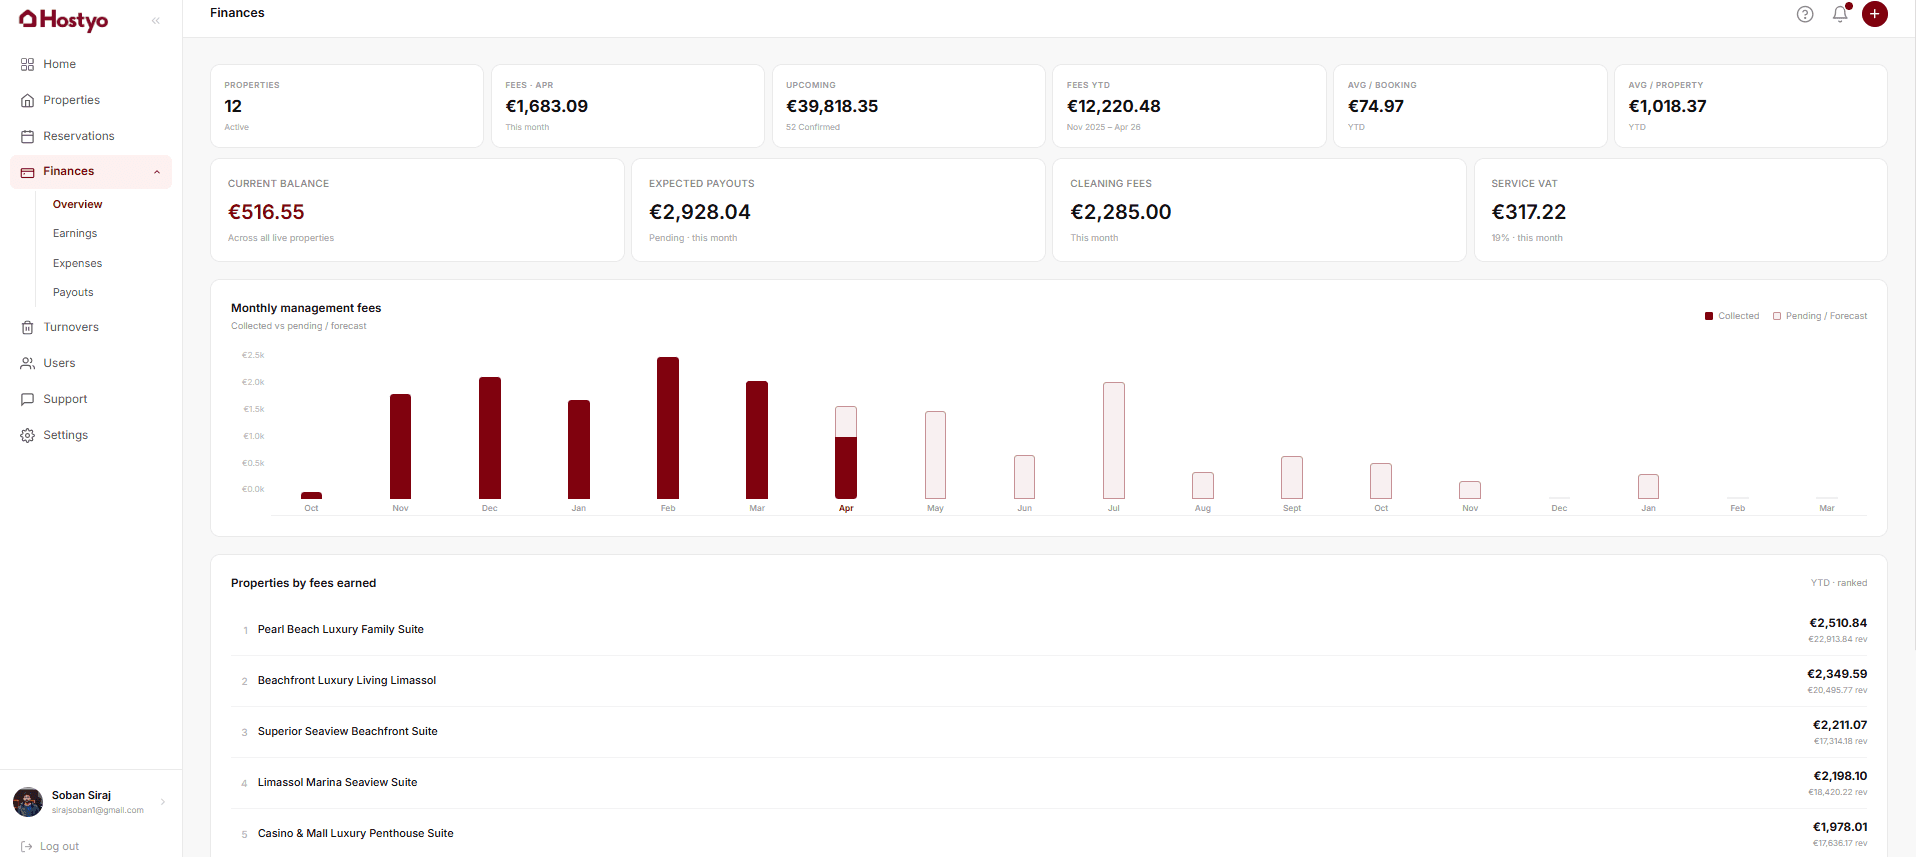Open the help question mark icon

point(1804,14)
